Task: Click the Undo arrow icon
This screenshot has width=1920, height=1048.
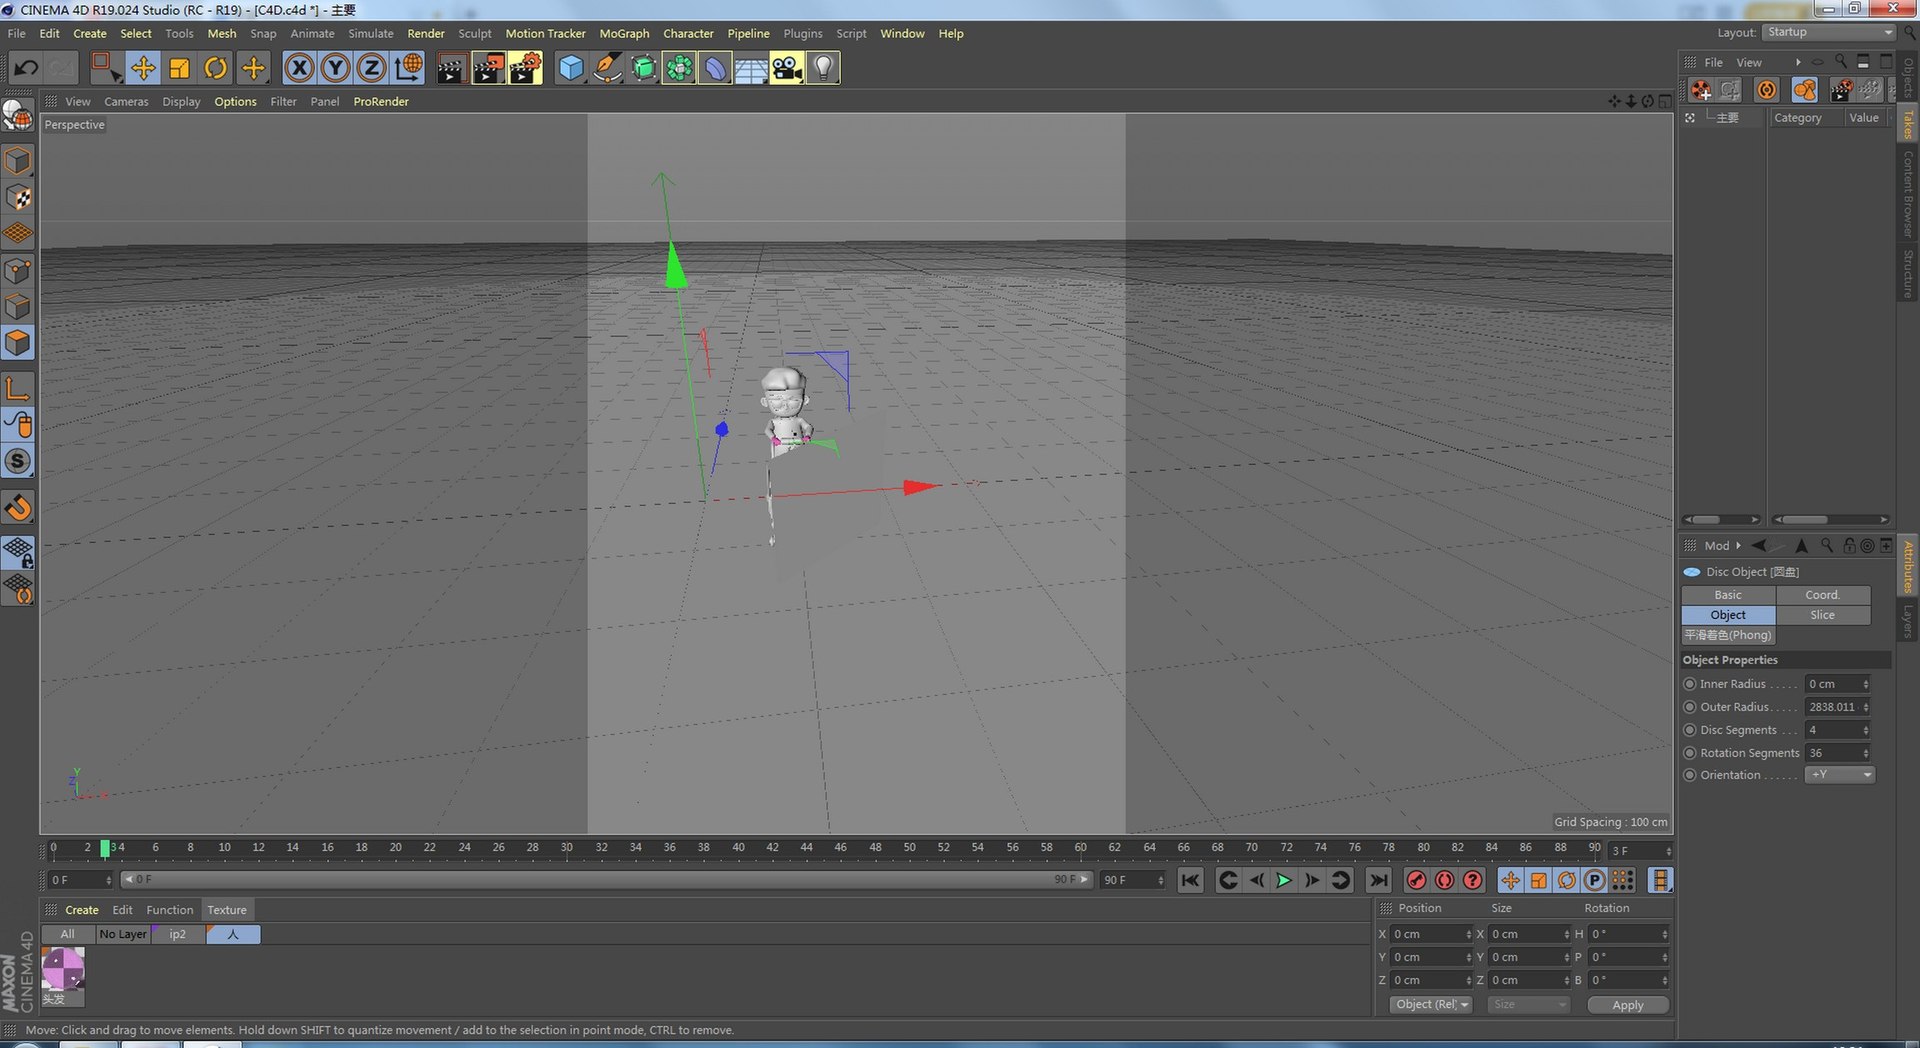Action: tap(26, 68)
